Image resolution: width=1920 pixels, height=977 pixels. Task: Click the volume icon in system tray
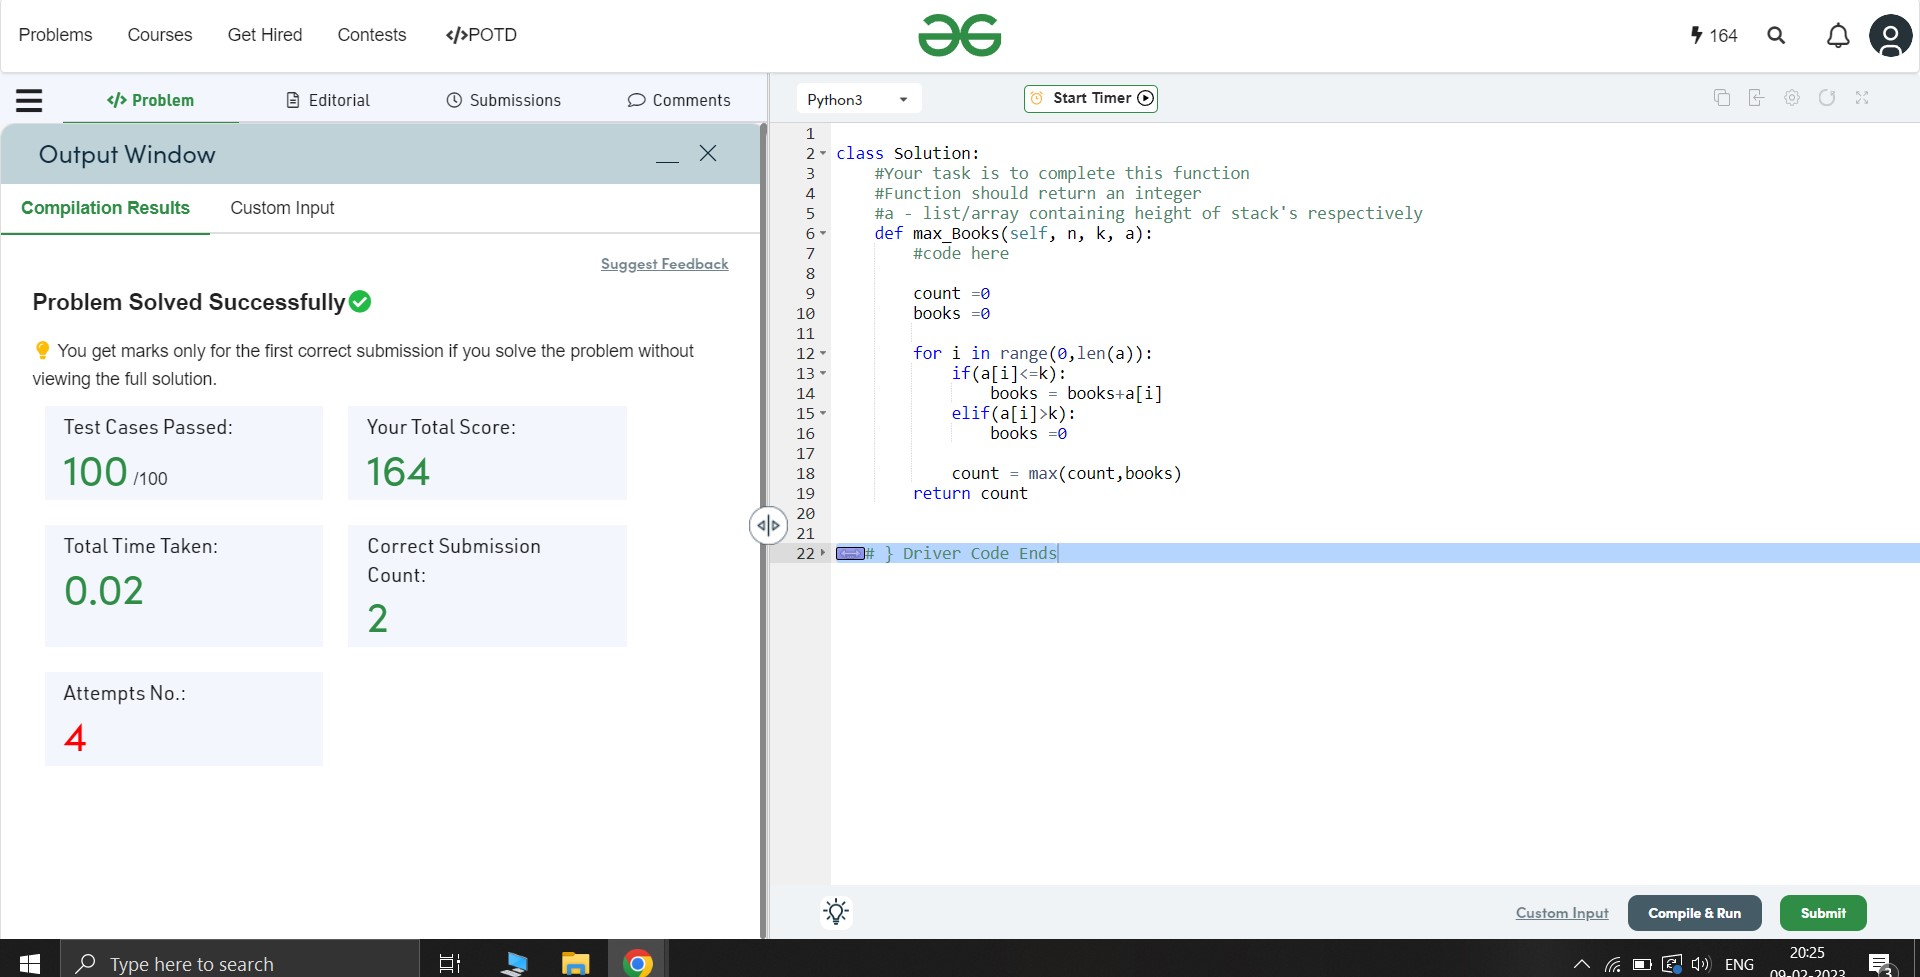[x=1700, y=964]
